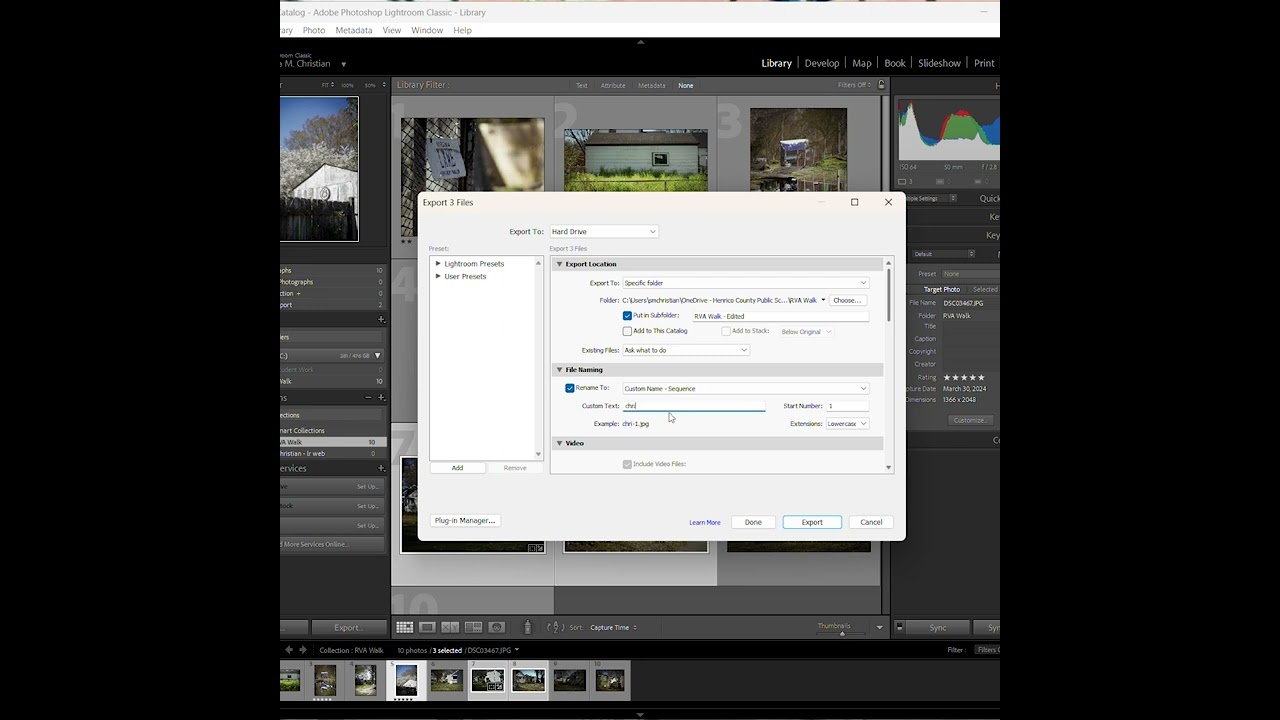Open the Specific folder dropdown
The width and height of the screenshot is (1280, 720).
745,283
